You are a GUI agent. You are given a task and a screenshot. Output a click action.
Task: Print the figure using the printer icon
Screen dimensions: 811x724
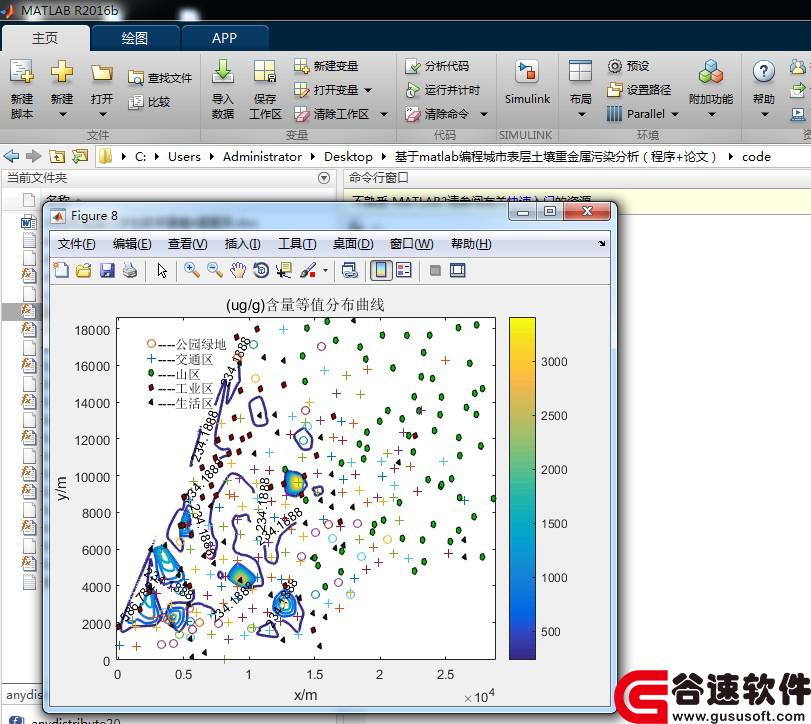[130, 270]
